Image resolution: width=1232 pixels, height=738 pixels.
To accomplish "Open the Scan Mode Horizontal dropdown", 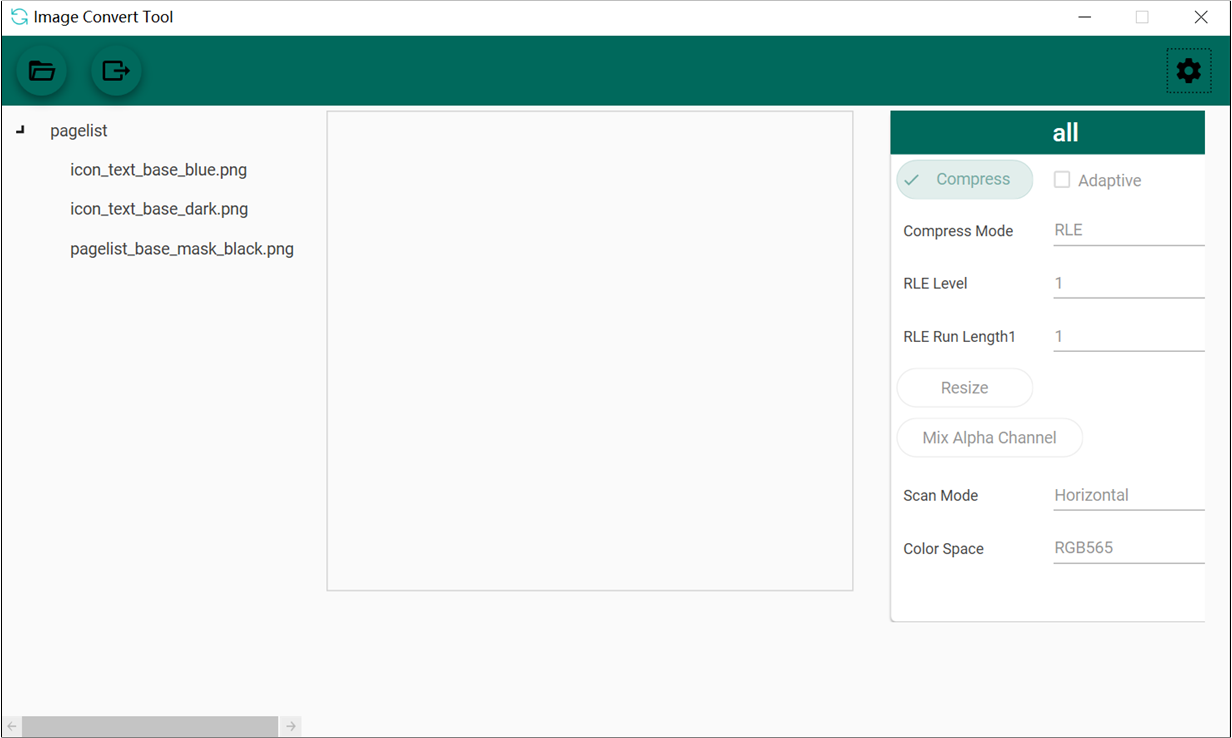I will [1128, 495].
